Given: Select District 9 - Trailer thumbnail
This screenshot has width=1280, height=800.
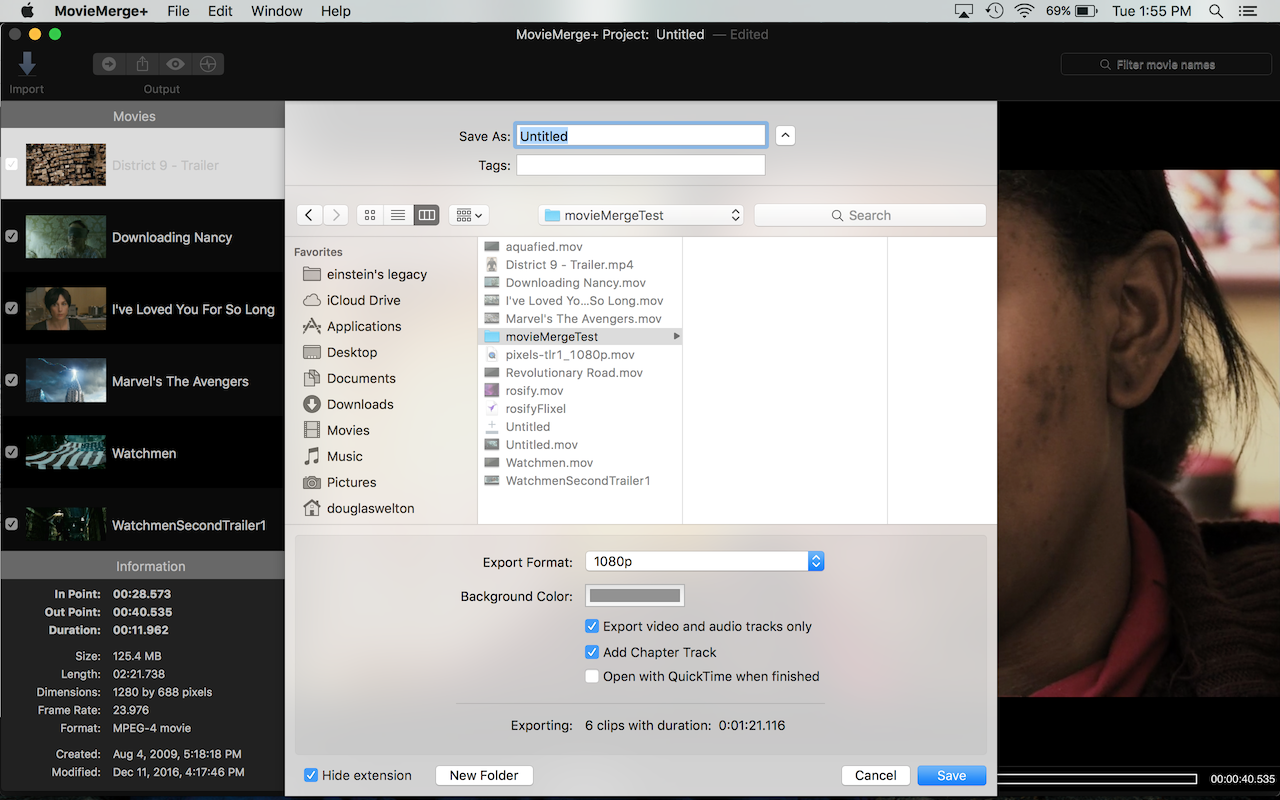Looking at the screenshot, I should pos(66,165).
